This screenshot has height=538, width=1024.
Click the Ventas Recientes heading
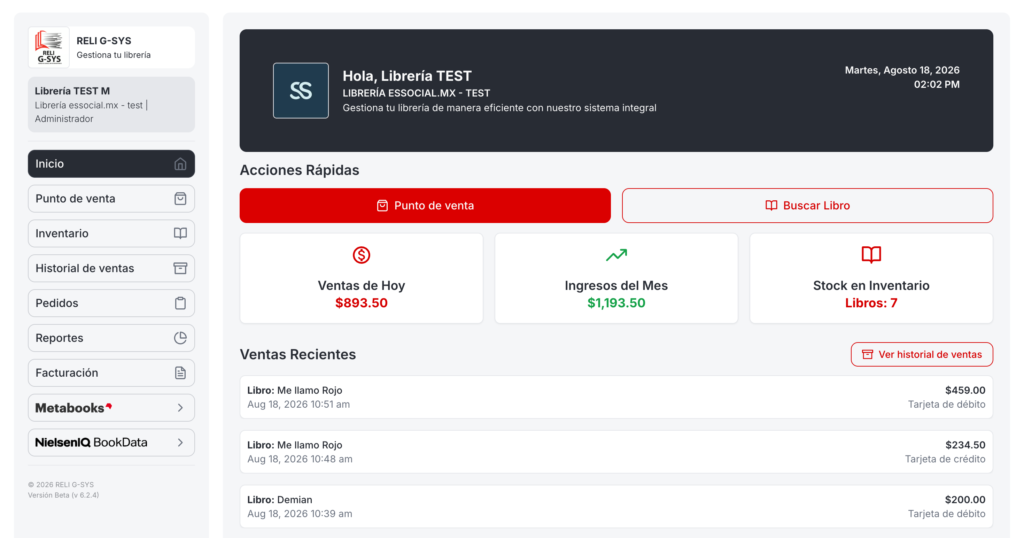(x=298, y=355)
